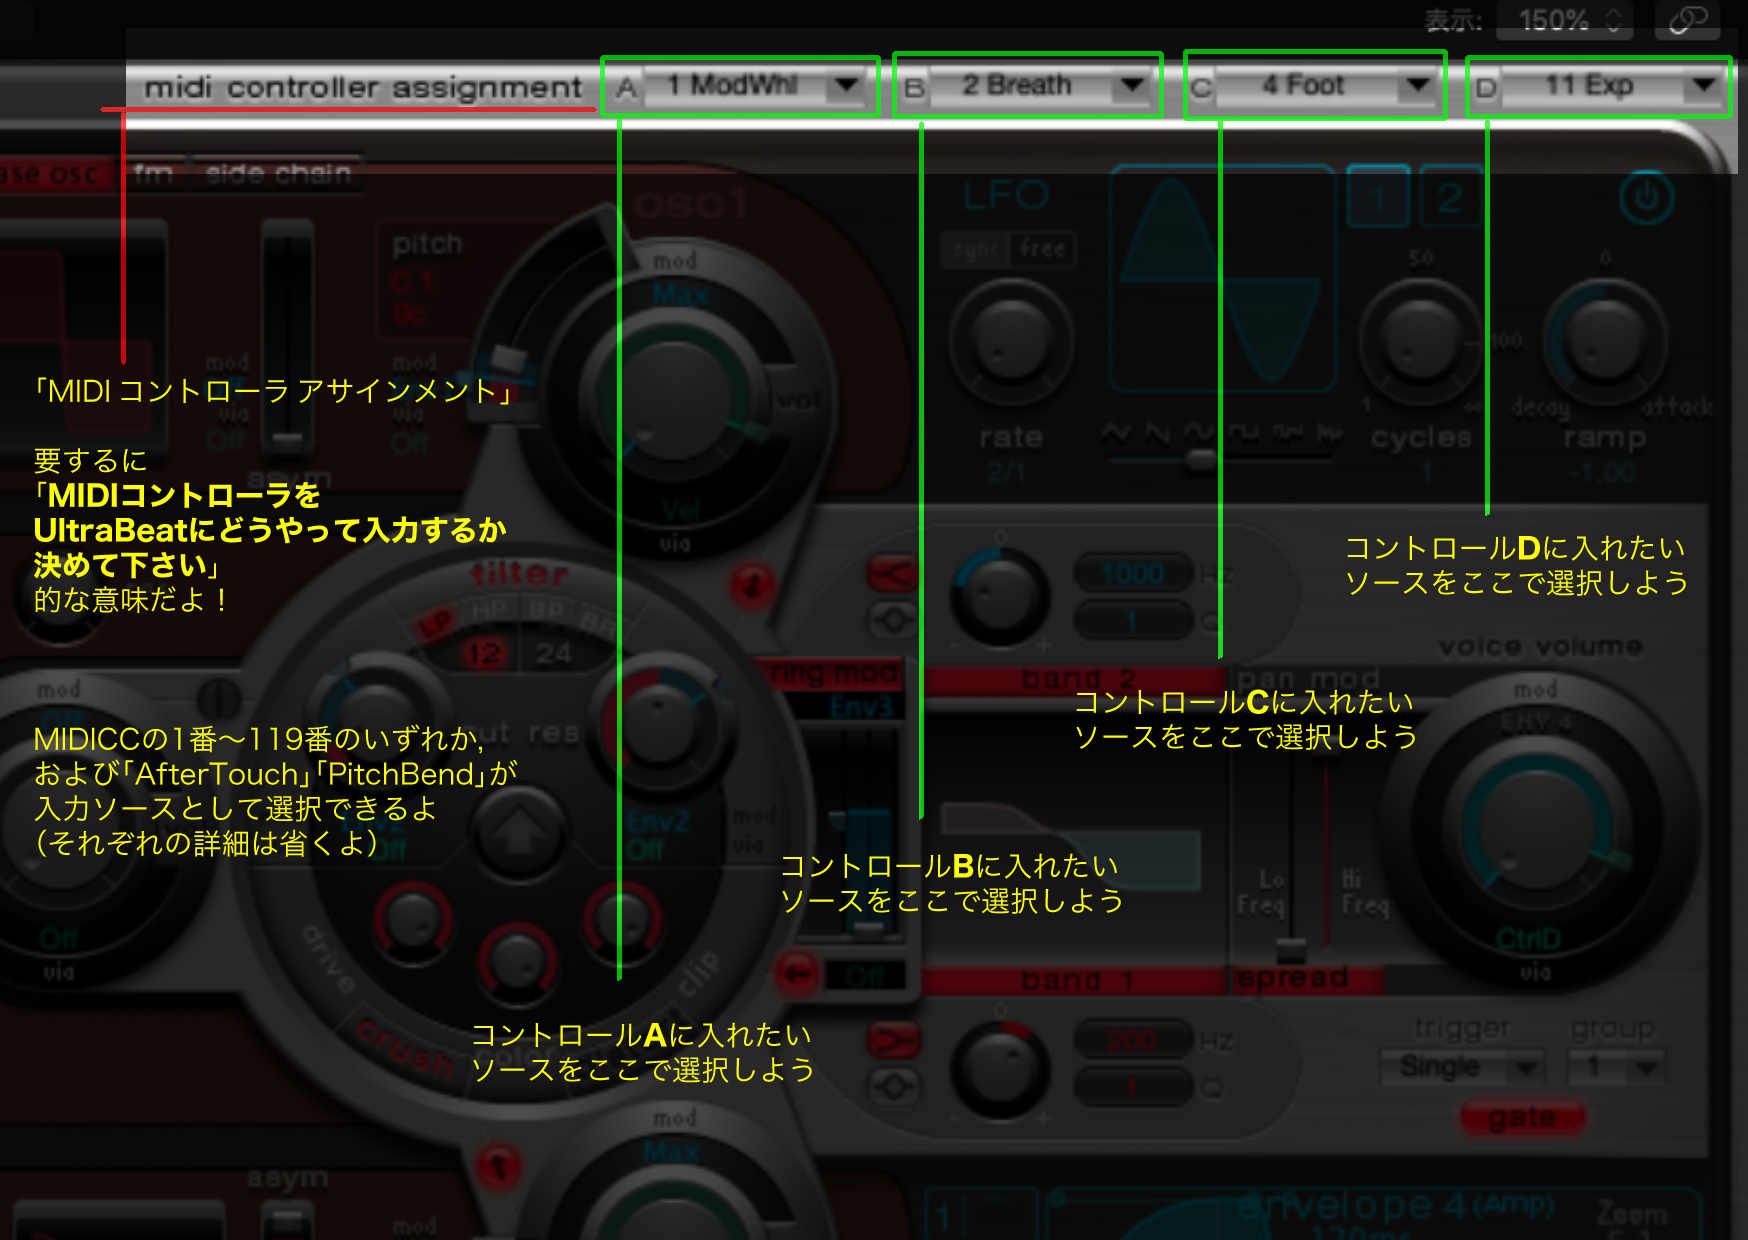The height and width of the screenshot is (1240, 1748).
Task: Click the link icon beside view size
Action: tap(1686, 20)
